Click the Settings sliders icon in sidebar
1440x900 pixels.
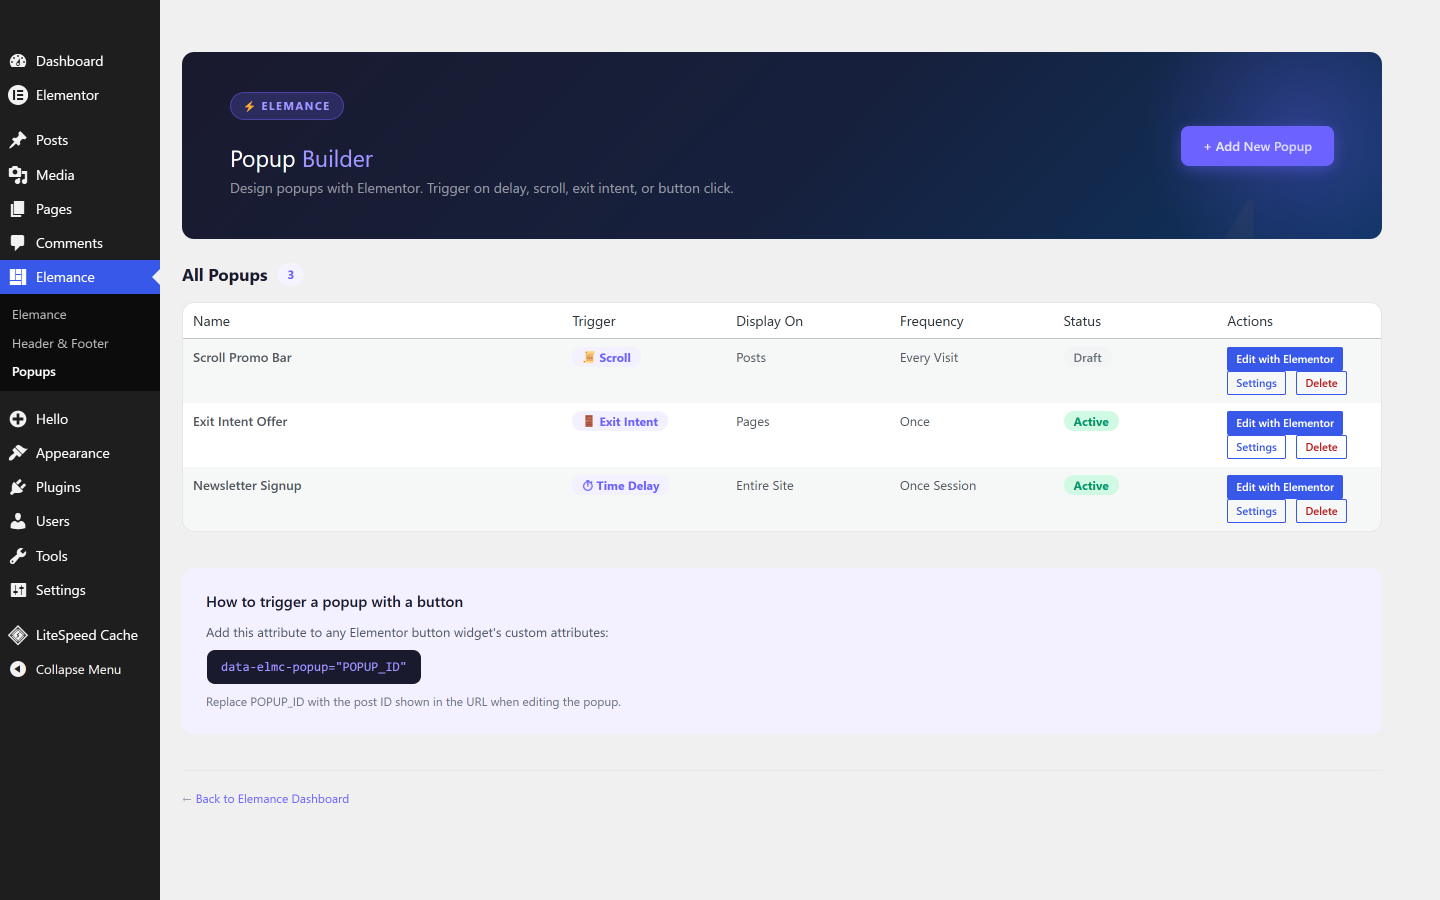click(18, 590)
